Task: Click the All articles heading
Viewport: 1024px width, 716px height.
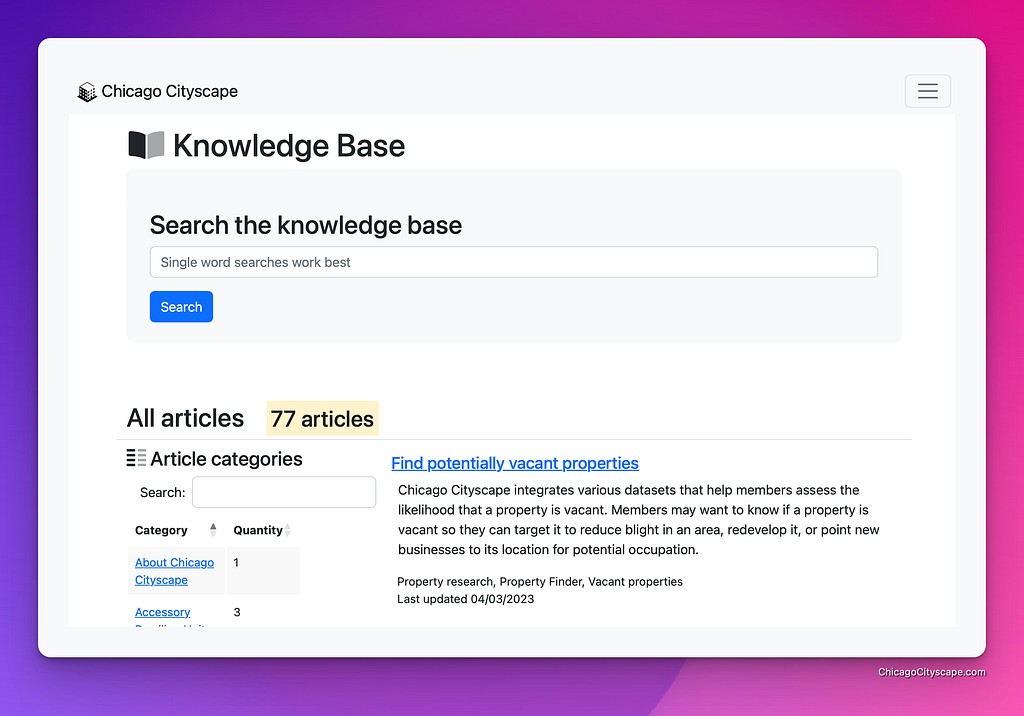Action: [x=185, y=418]
